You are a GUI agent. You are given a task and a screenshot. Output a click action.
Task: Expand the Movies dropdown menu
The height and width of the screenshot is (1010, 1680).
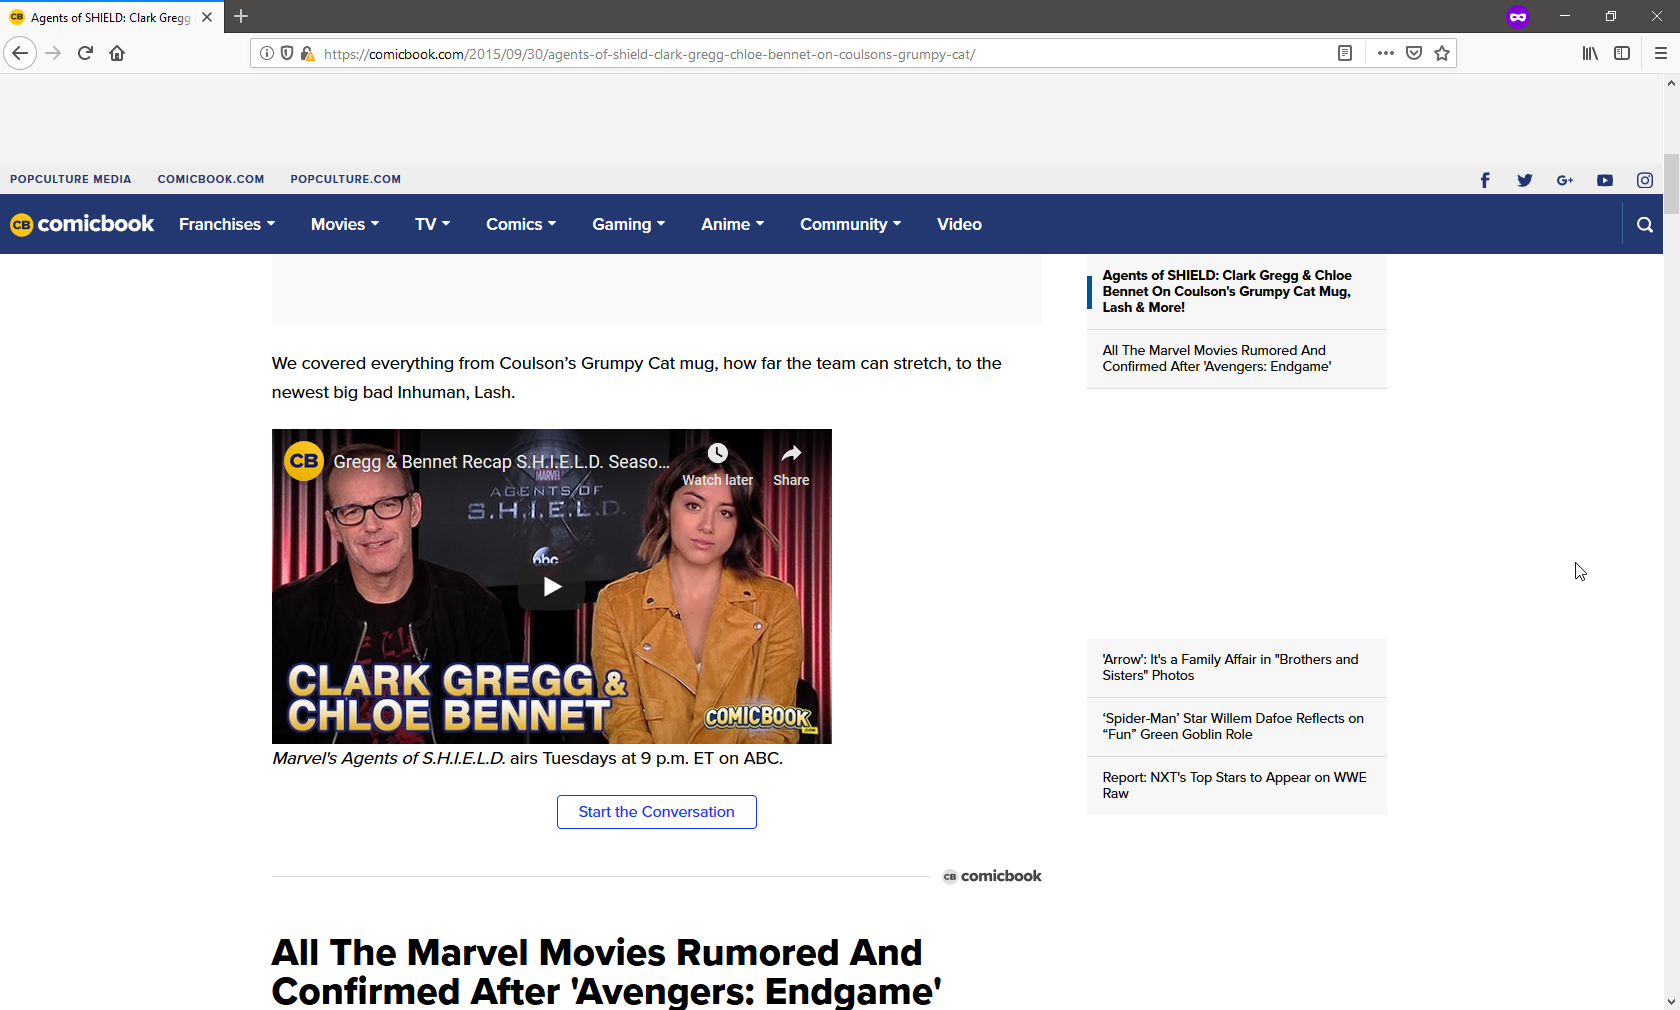[x=345, y=224]
